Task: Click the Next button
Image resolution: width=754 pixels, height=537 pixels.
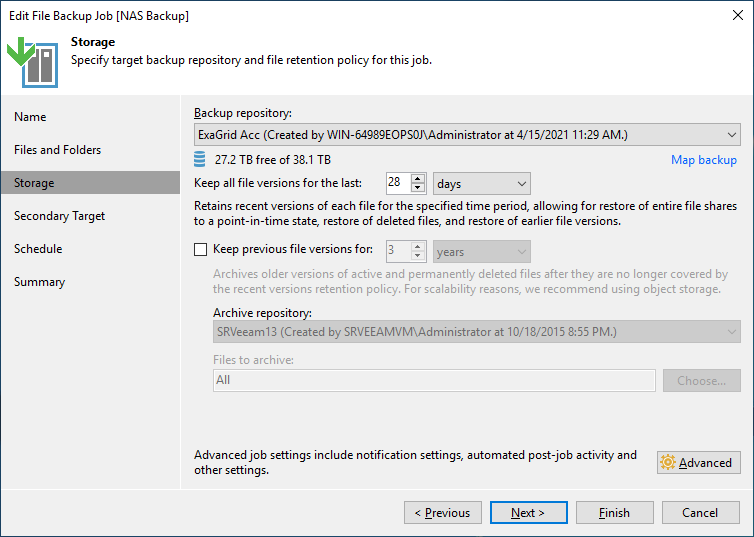Action: 528,512
